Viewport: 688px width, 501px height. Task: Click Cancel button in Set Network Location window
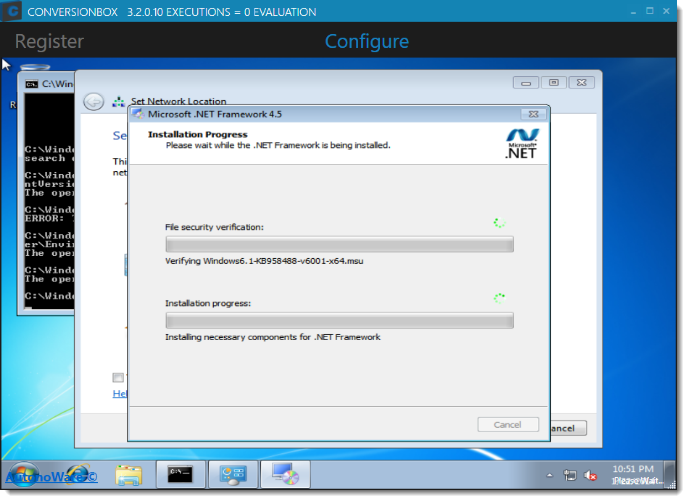[568, 428]
